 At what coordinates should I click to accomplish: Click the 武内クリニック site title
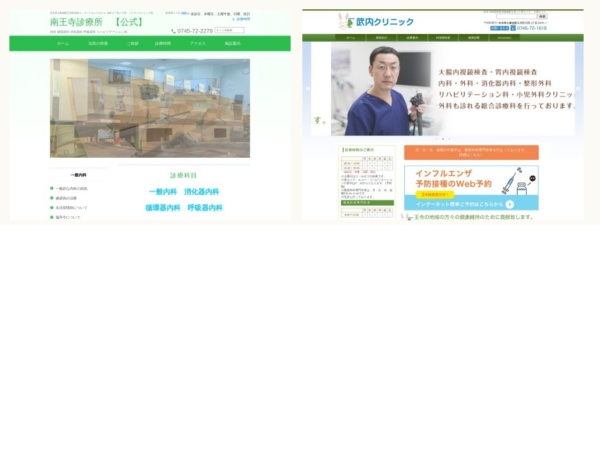tap(385, 22)
